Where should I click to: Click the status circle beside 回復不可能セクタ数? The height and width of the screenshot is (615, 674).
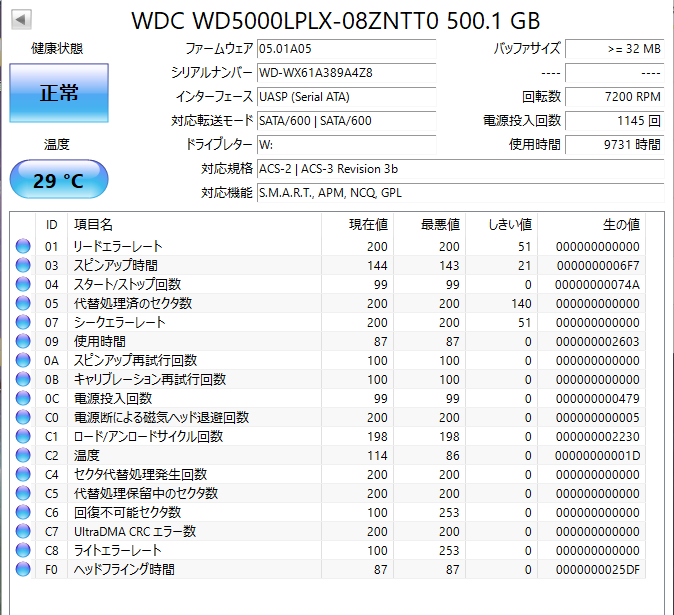pos(23,512)
